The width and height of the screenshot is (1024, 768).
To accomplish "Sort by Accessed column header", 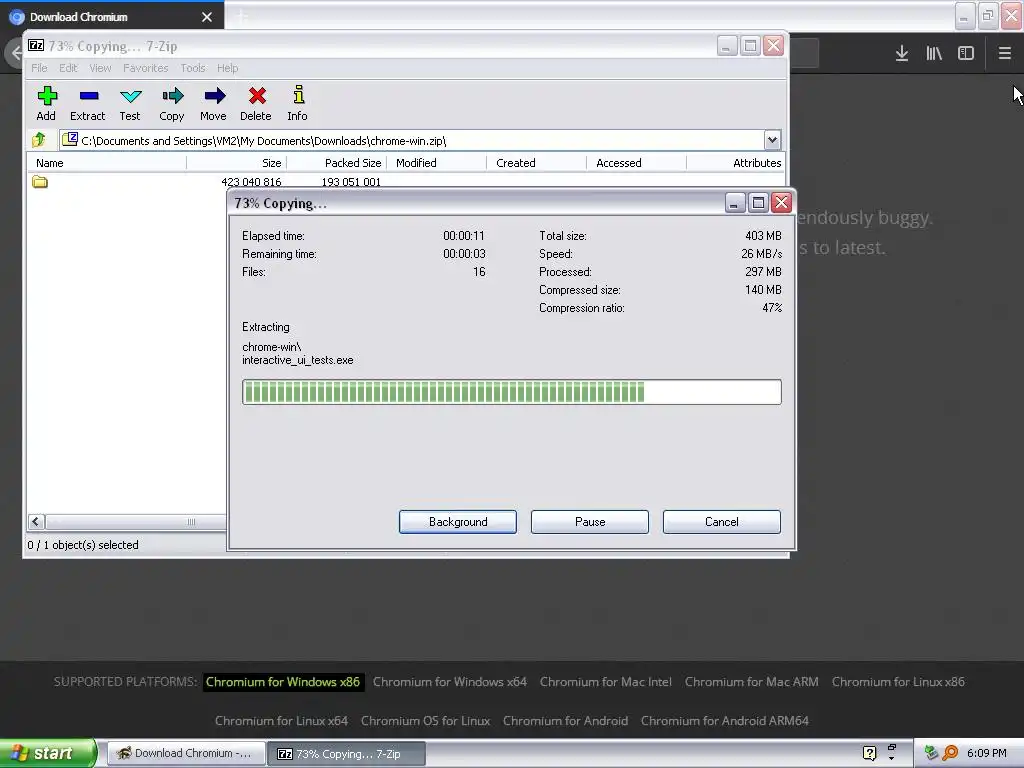I will (x=636, y=163).
